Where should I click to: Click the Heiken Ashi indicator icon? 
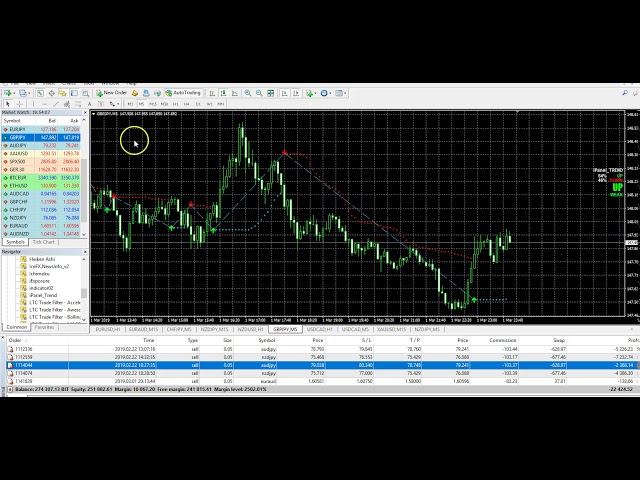(x=24, y=259)
